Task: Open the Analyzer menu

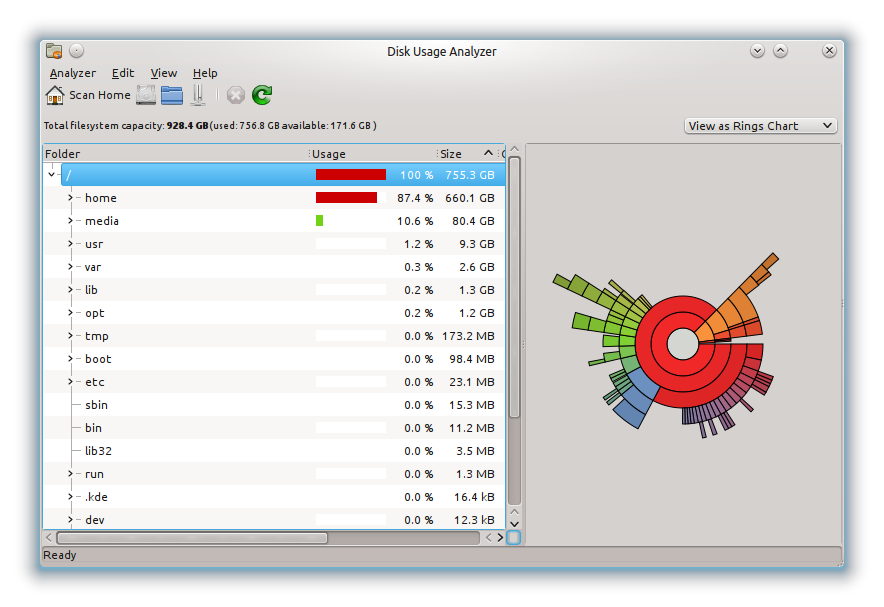Action: tap(73, 73)
